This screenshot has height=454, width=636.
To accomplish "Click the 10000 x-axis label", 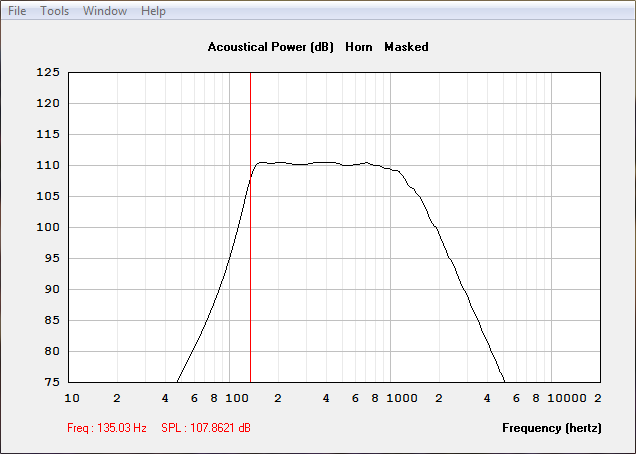I will pyautogui.click(x=567, y=398).
